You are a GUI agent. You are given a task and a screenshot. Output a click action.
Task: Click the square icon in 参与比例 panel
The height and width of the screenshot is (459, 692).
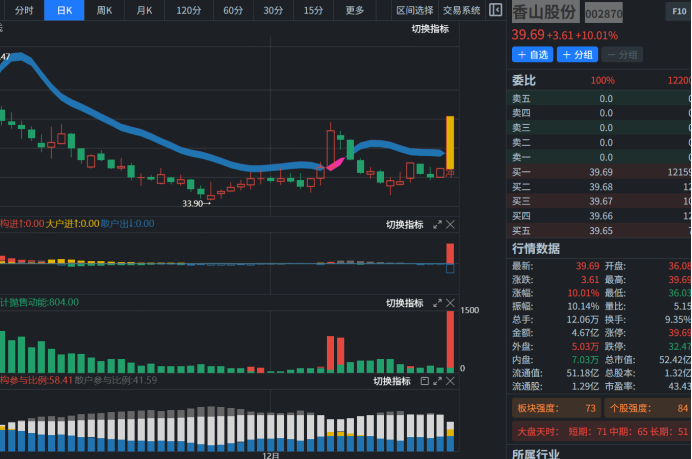click(x=424, y=381)
